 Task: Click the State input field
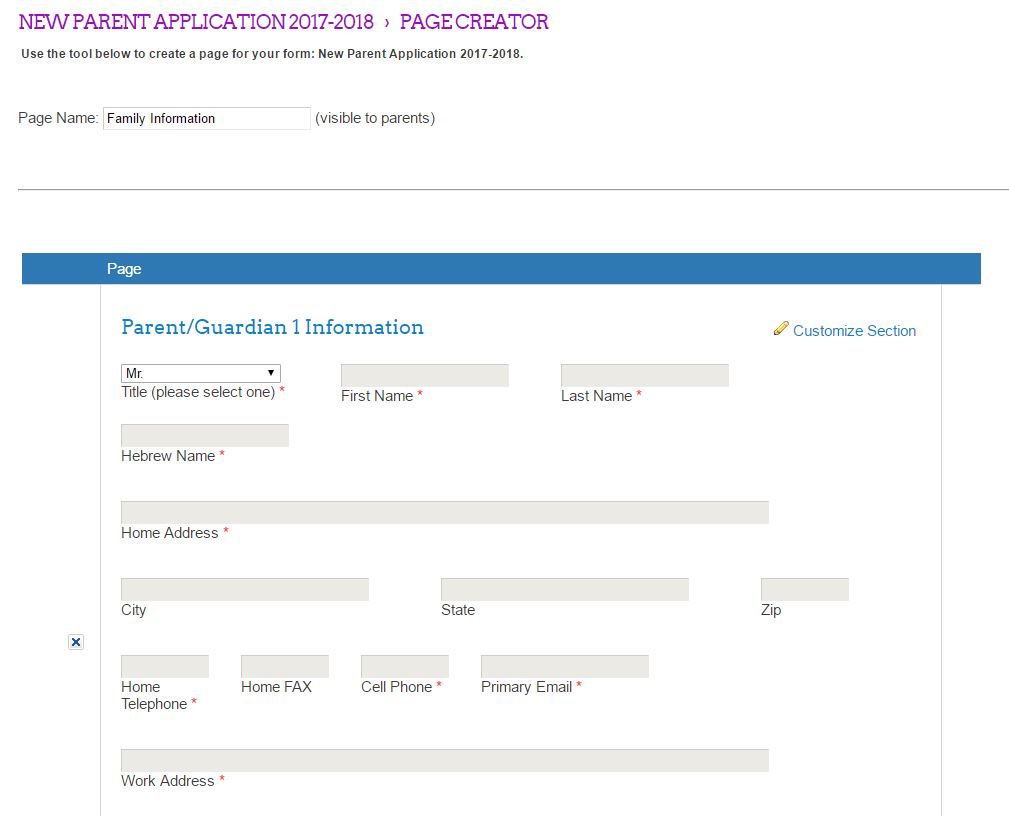564,590
